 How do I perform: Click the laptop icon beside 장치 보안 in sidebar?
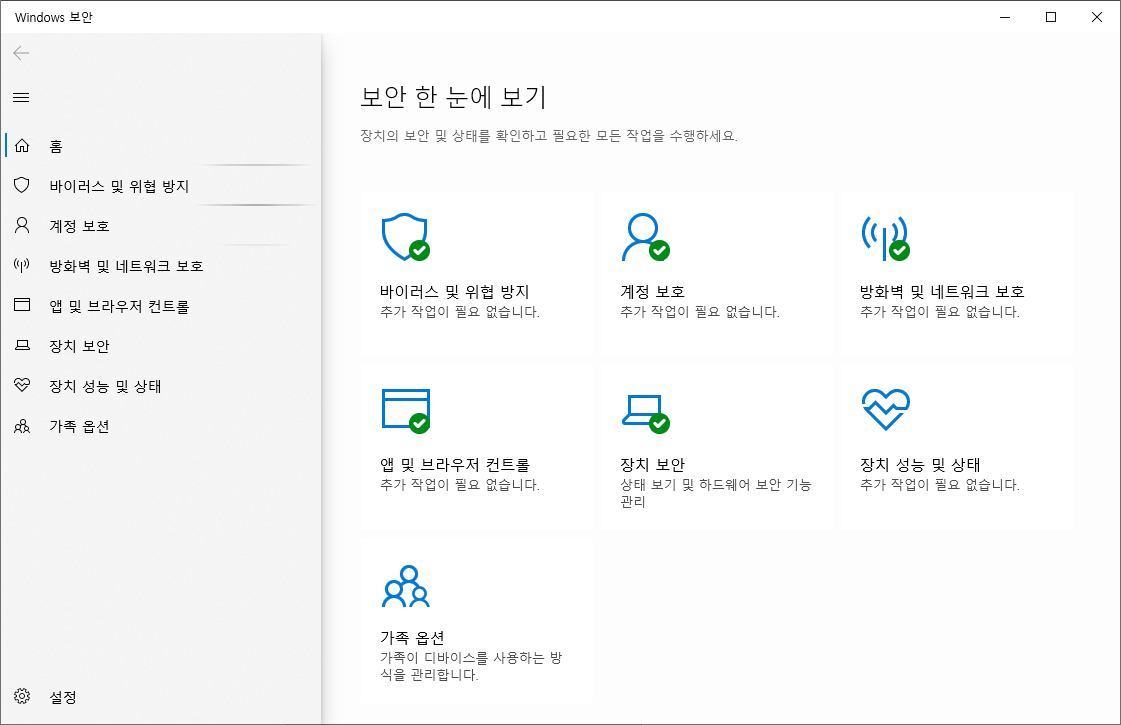point(22,345)
